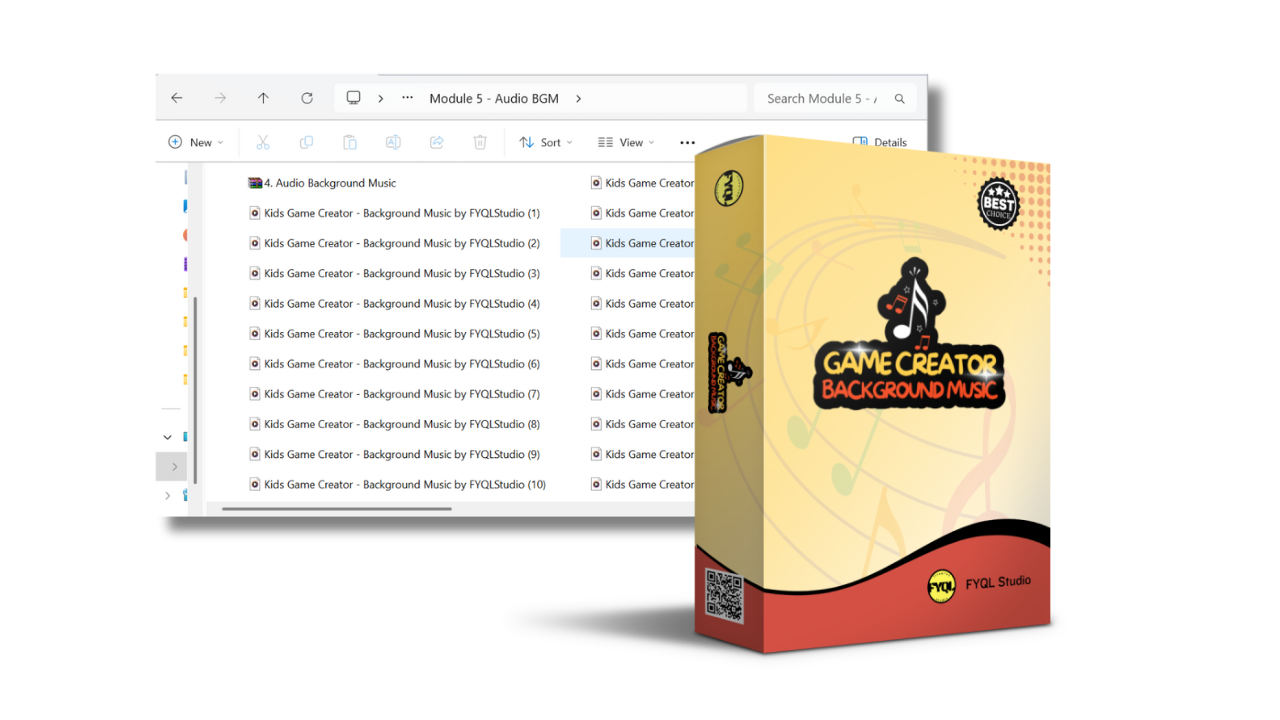
Task: Click the file icon of FYQLStudio (5)
Action: 254,333
